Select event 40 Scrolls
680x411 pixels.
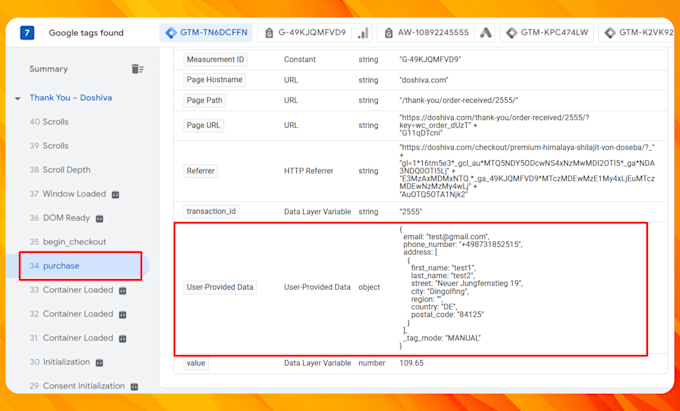[49, 122]
